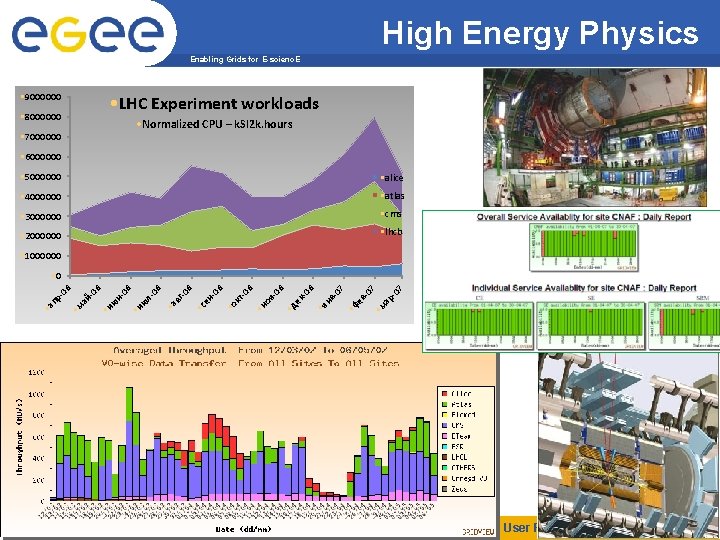Click the 3000000 y-axis label

[x=43, y=216]
